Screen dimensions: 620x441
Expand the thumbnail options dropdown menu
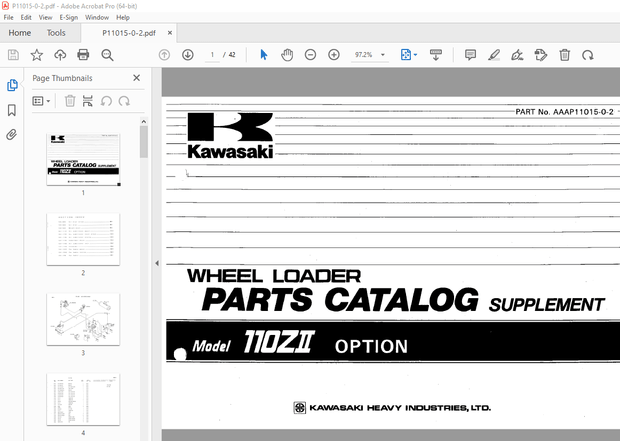click(x=41, y=100)
